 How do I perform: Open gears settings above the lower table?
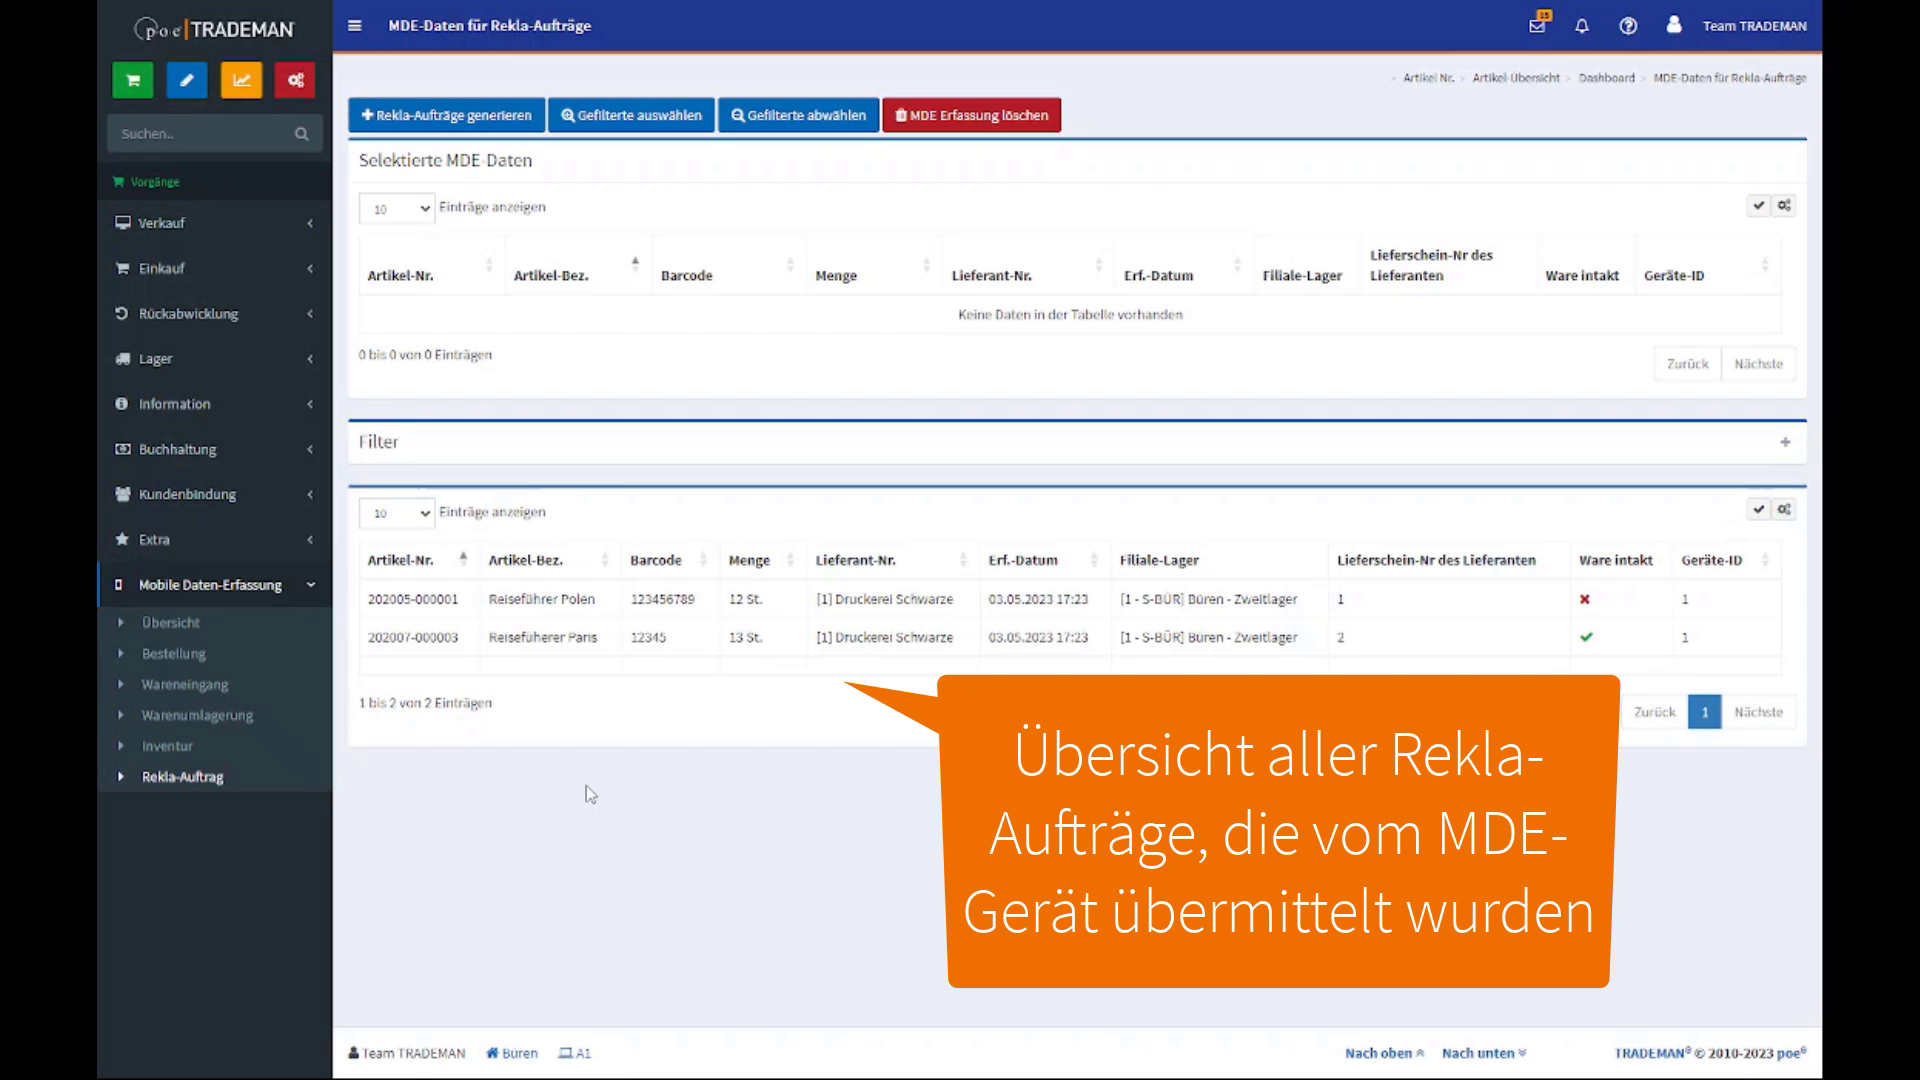[1784, 510]
